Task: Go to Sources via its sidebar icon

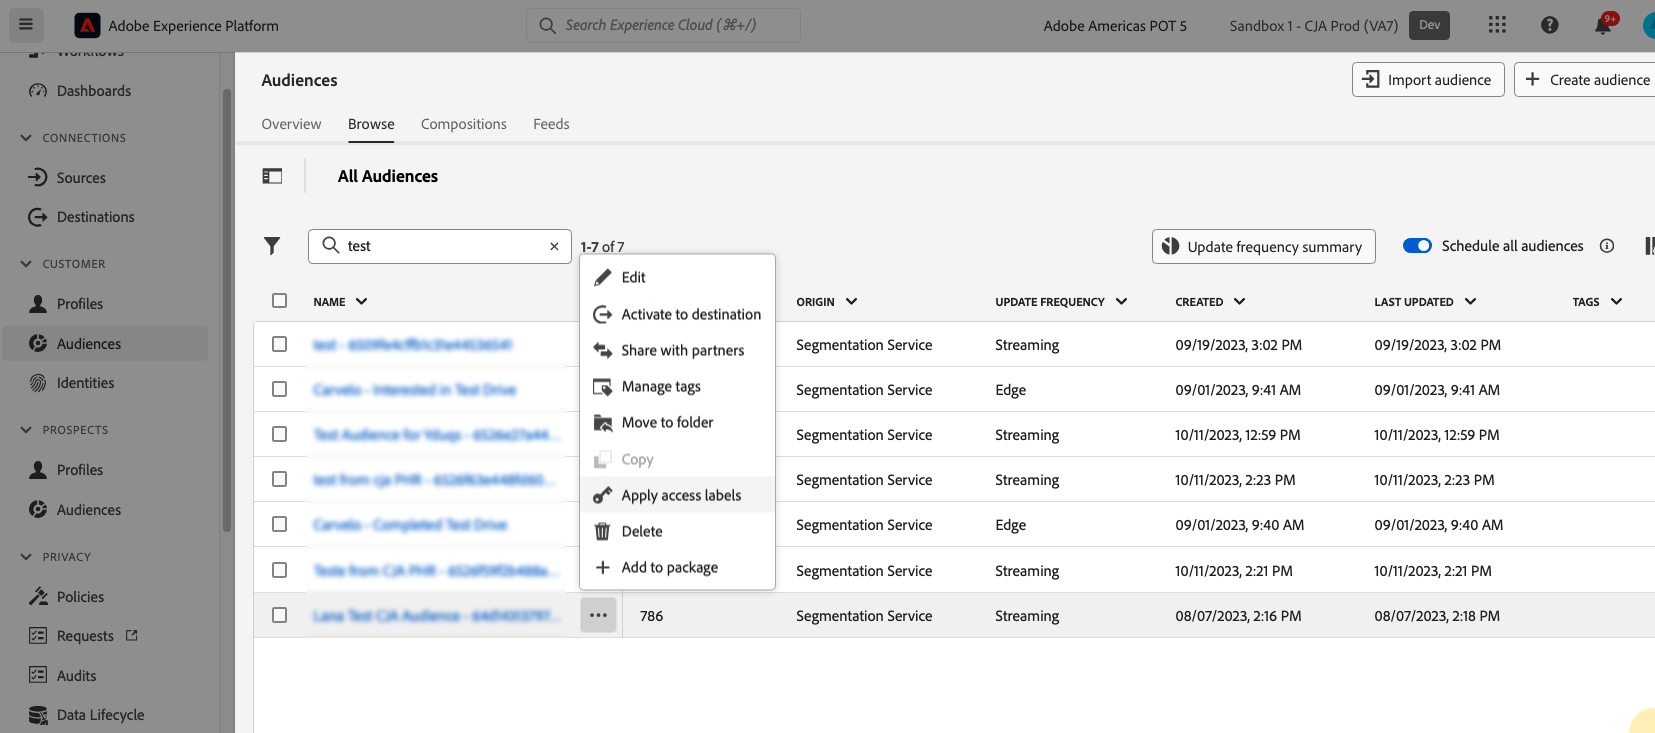Action: point(38,178)
